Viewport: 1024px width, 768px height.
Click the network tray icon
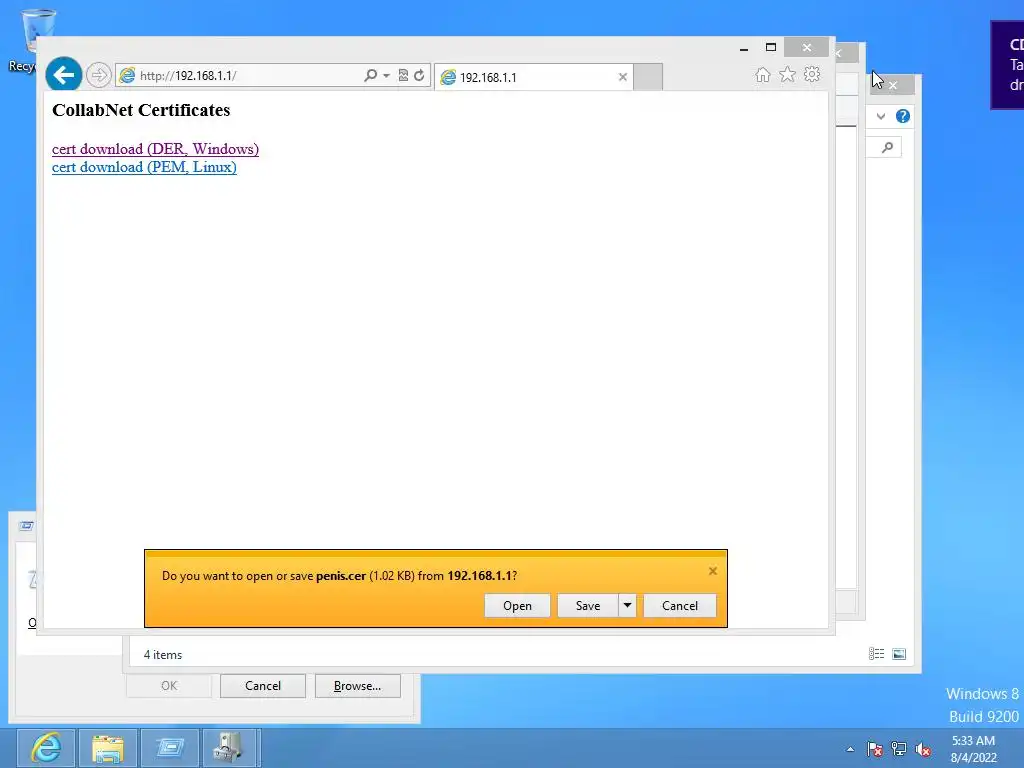[x=899, y=749]
